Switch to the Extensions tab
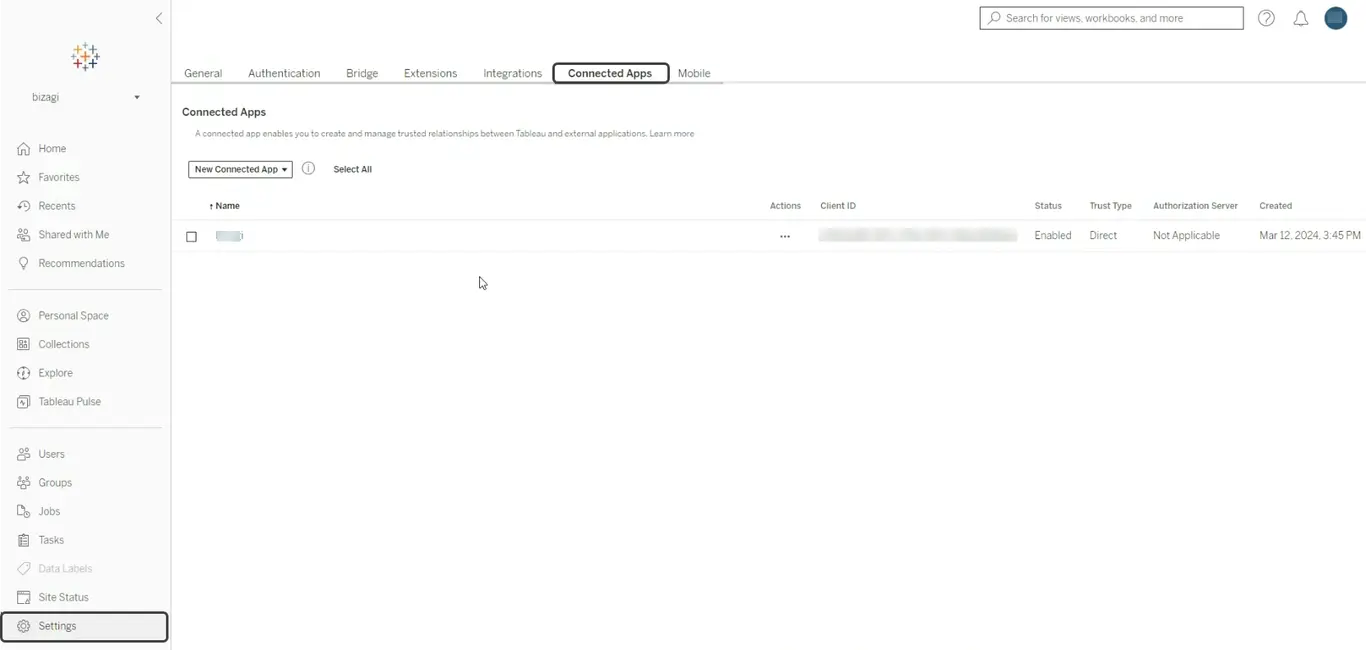The image size is (1366, 650). tap(430, 73)
